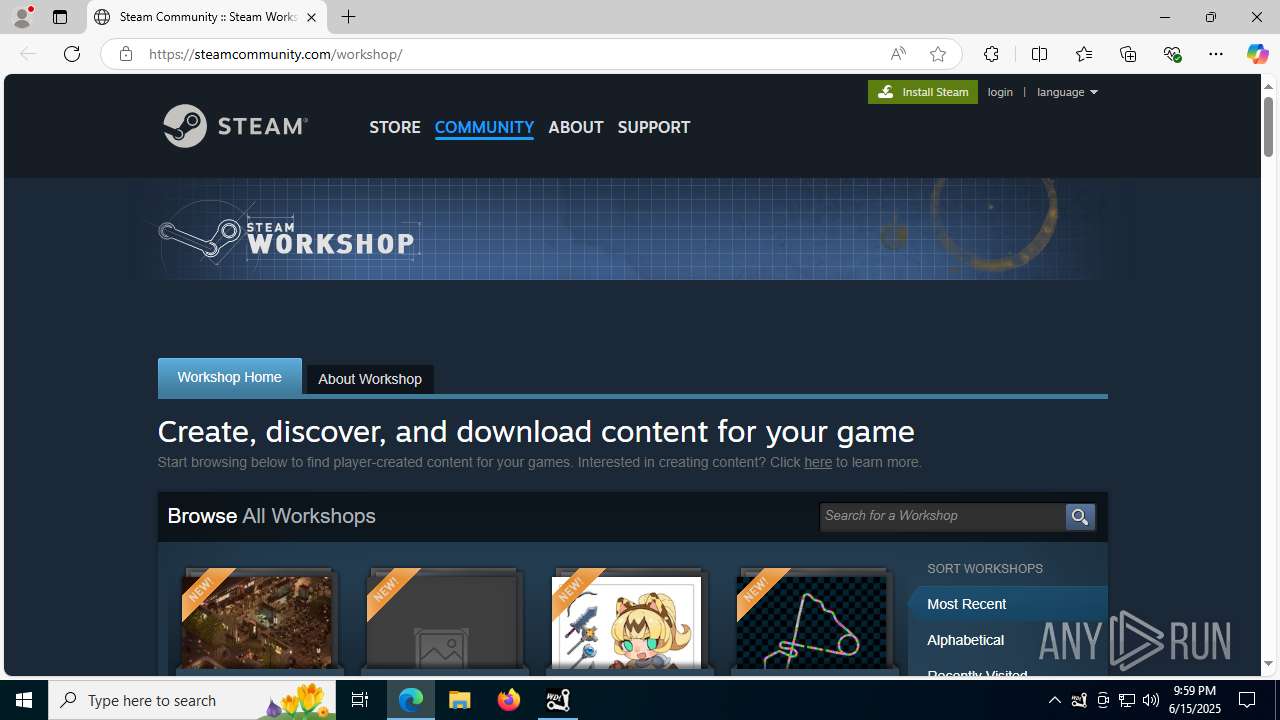1280x720 pixels.
Task: Open browser Collections
Action: (1128, 54)
